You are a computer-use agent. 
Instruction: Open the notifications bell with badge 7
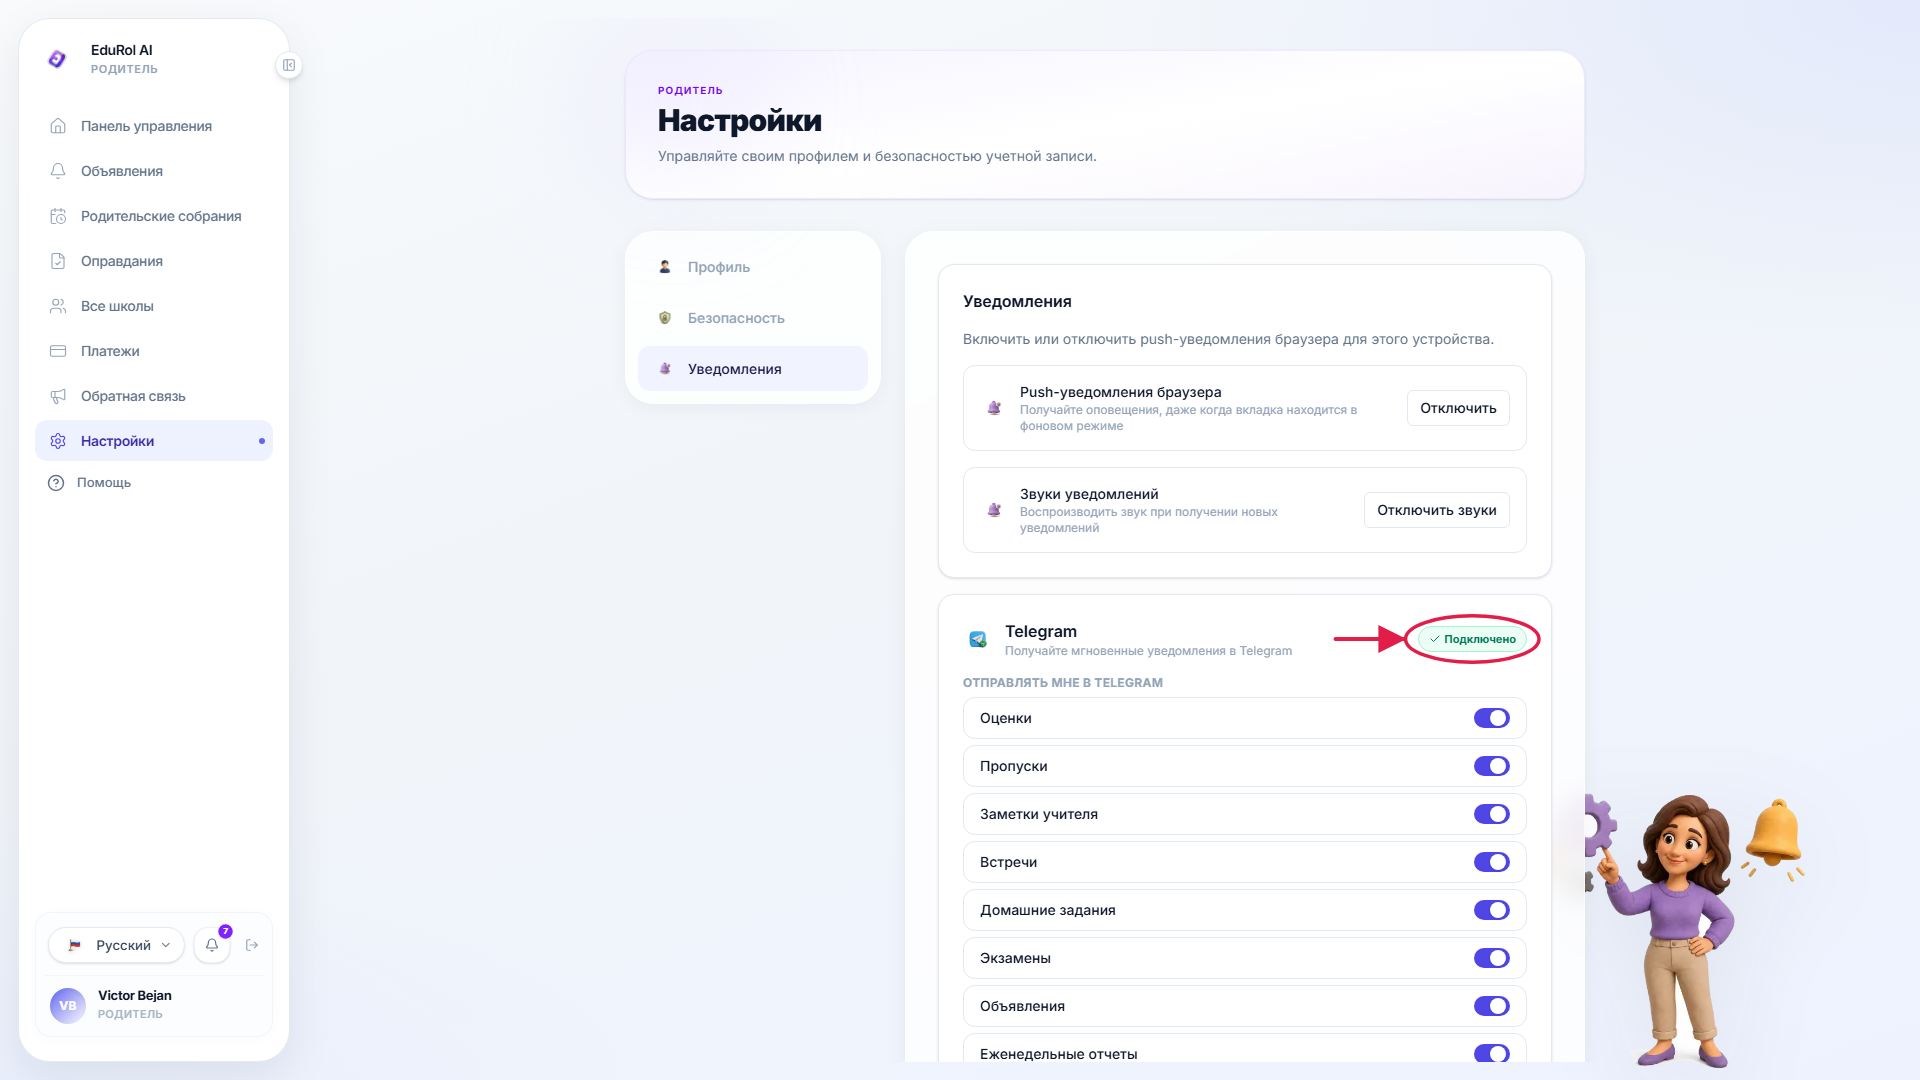(x=212, y=945)
